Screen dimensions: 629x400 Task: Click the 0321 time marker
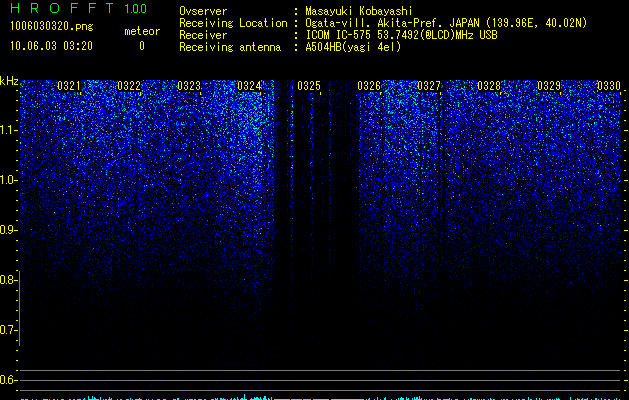point(69,86)
